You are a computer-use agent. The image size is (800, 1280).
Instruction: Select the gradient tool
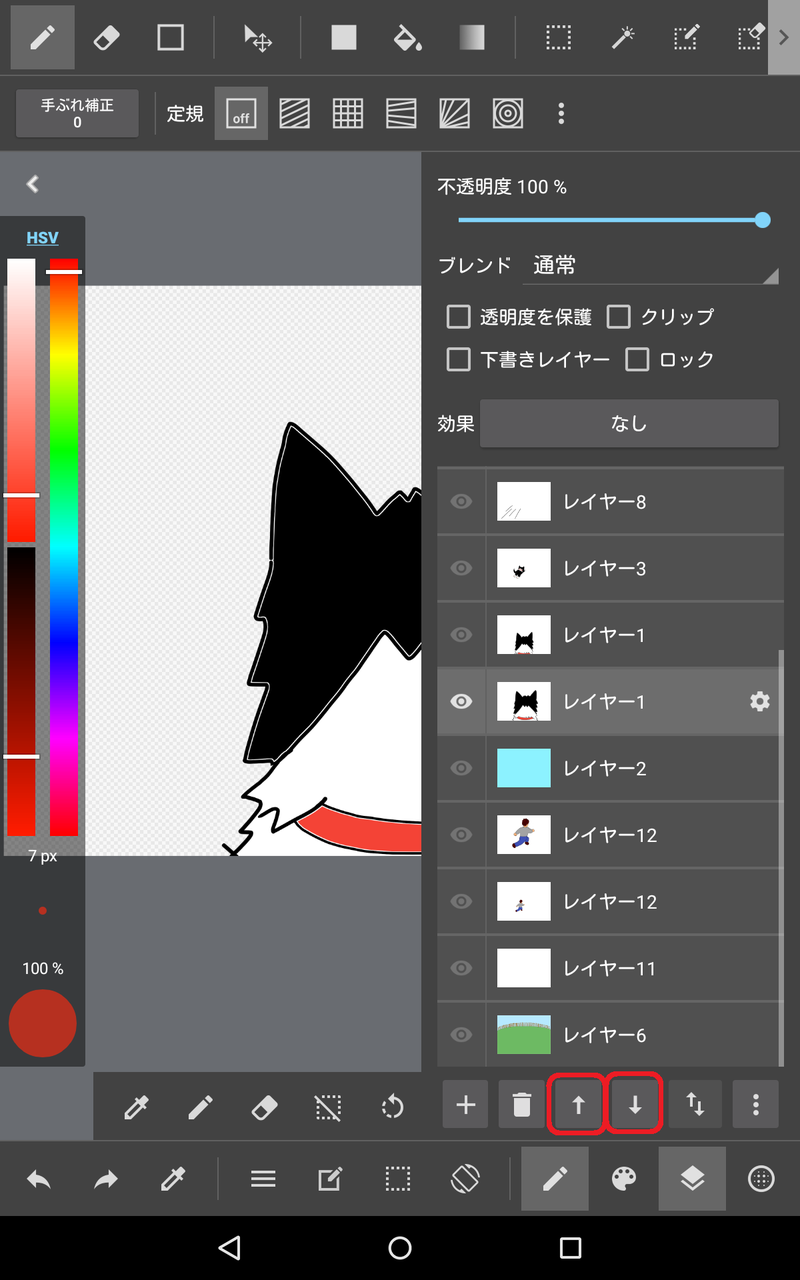click(x=472, y=38)
